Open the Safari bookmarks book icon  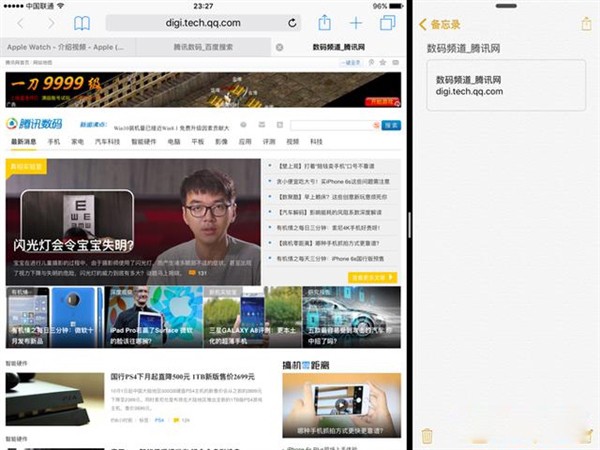[x=82, y=23]
